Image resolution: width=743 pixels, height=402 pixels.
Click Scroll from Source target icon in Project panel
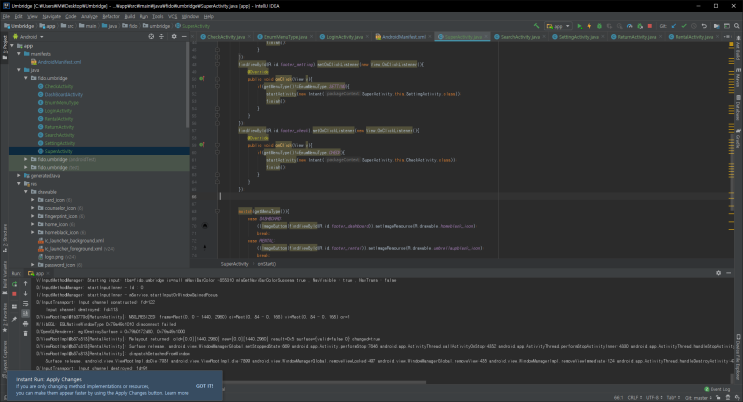pos(151,37)
